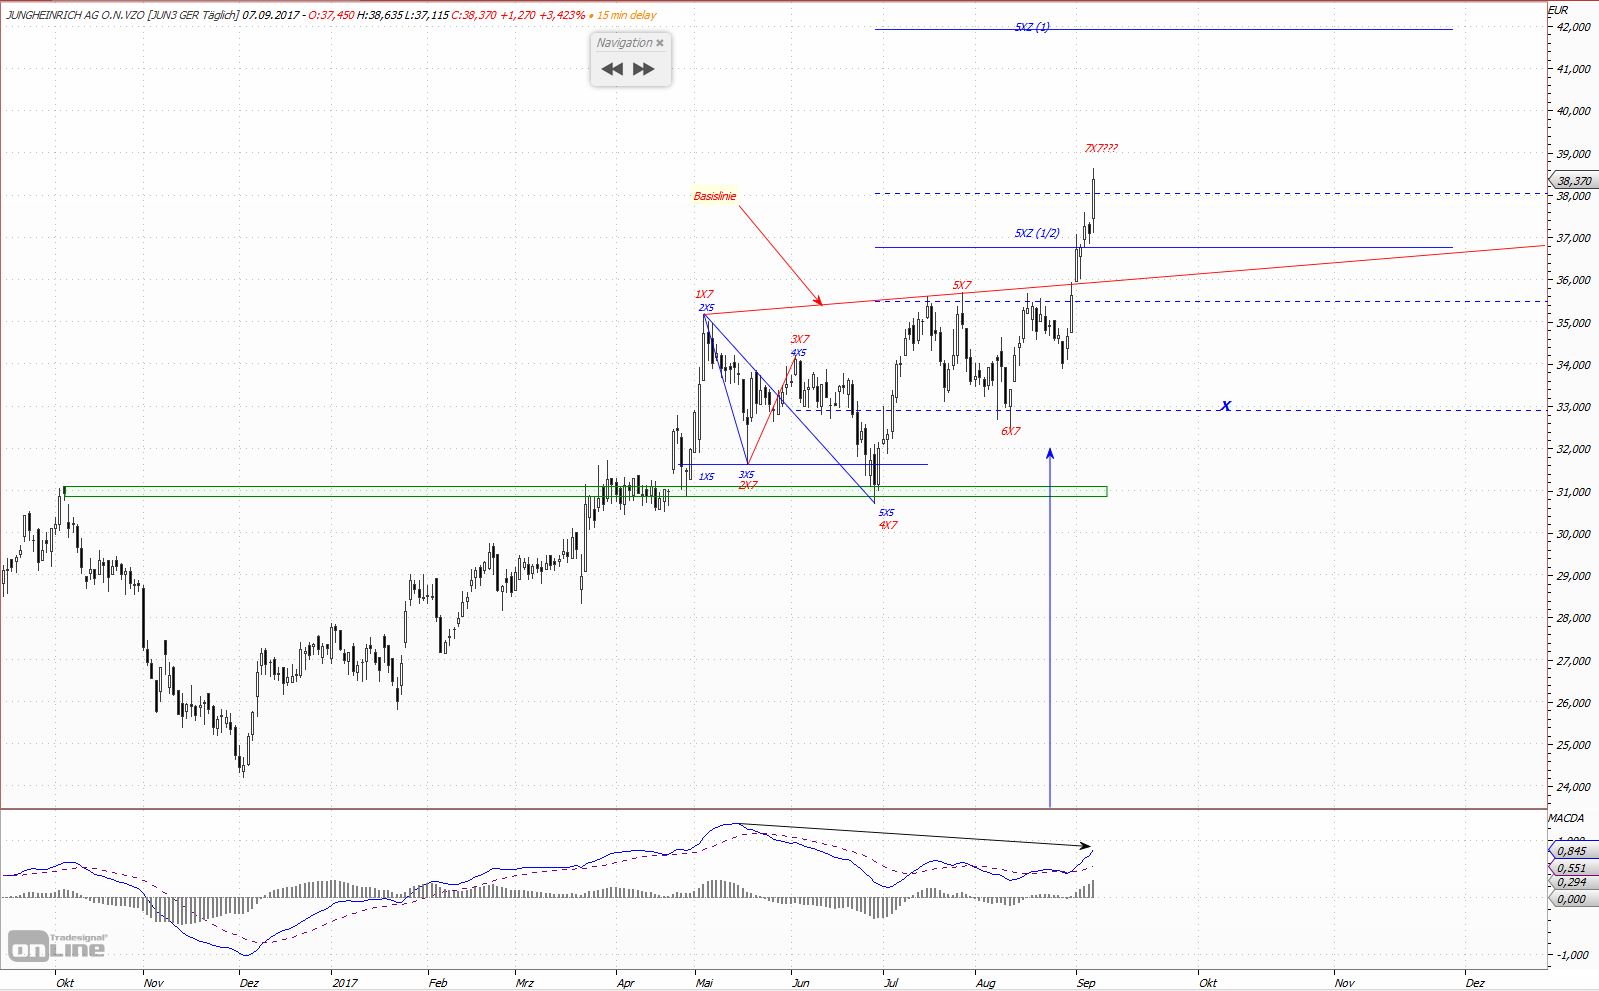The width and height of the screenshot is (1599, 991).
Task: Click the 40,000 price axis label
Action: (1573, 111)
